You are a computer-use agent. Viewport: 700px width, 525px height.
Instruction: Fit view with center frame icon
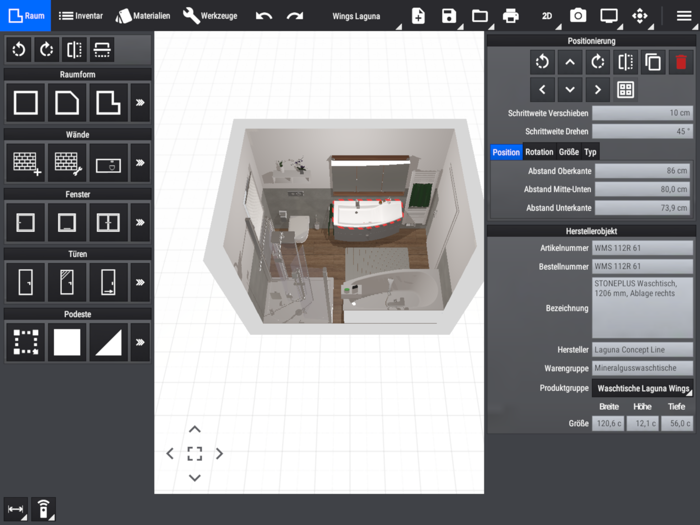click(195, 454)
